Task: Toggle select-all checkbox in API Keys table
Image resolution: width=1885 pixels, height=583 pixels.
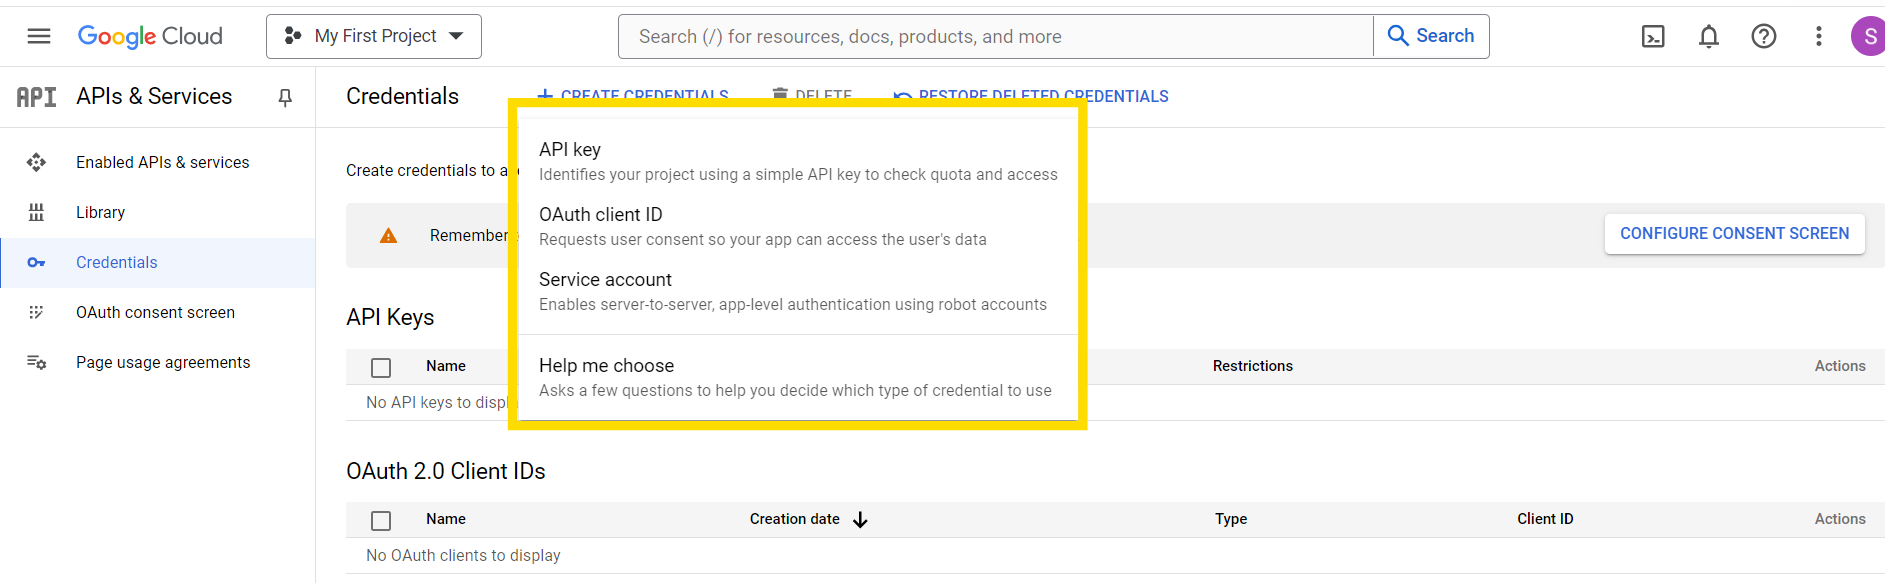Action: point(381,367)
